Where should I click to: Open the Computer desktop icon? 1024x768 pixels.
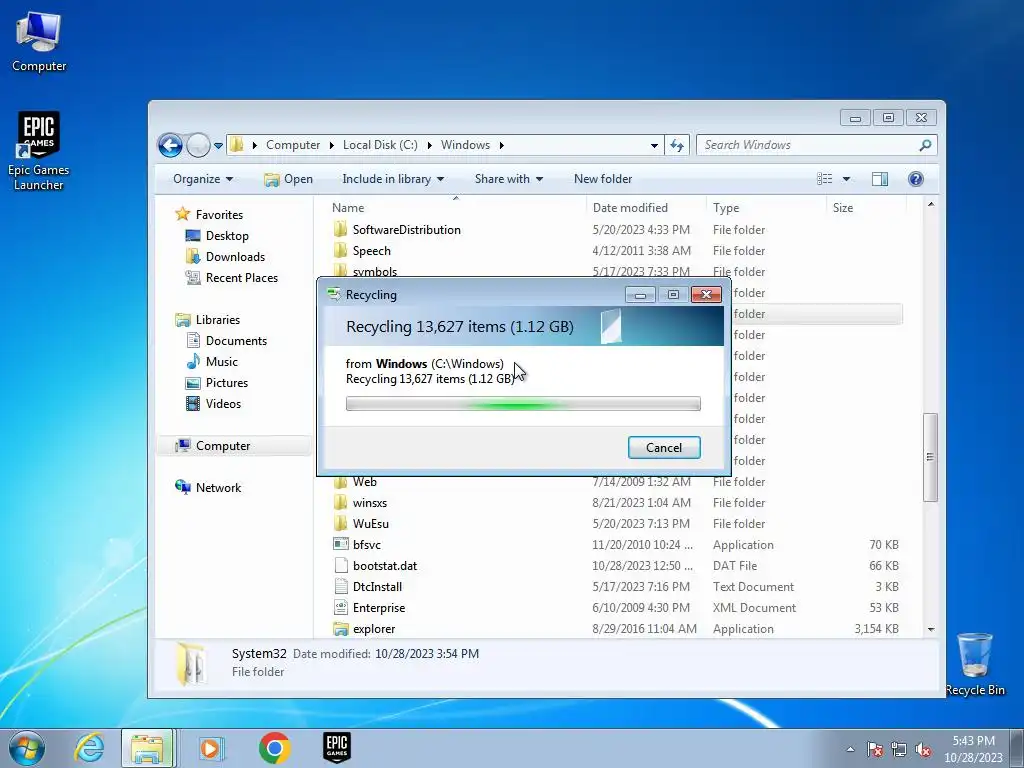[39, 42]
